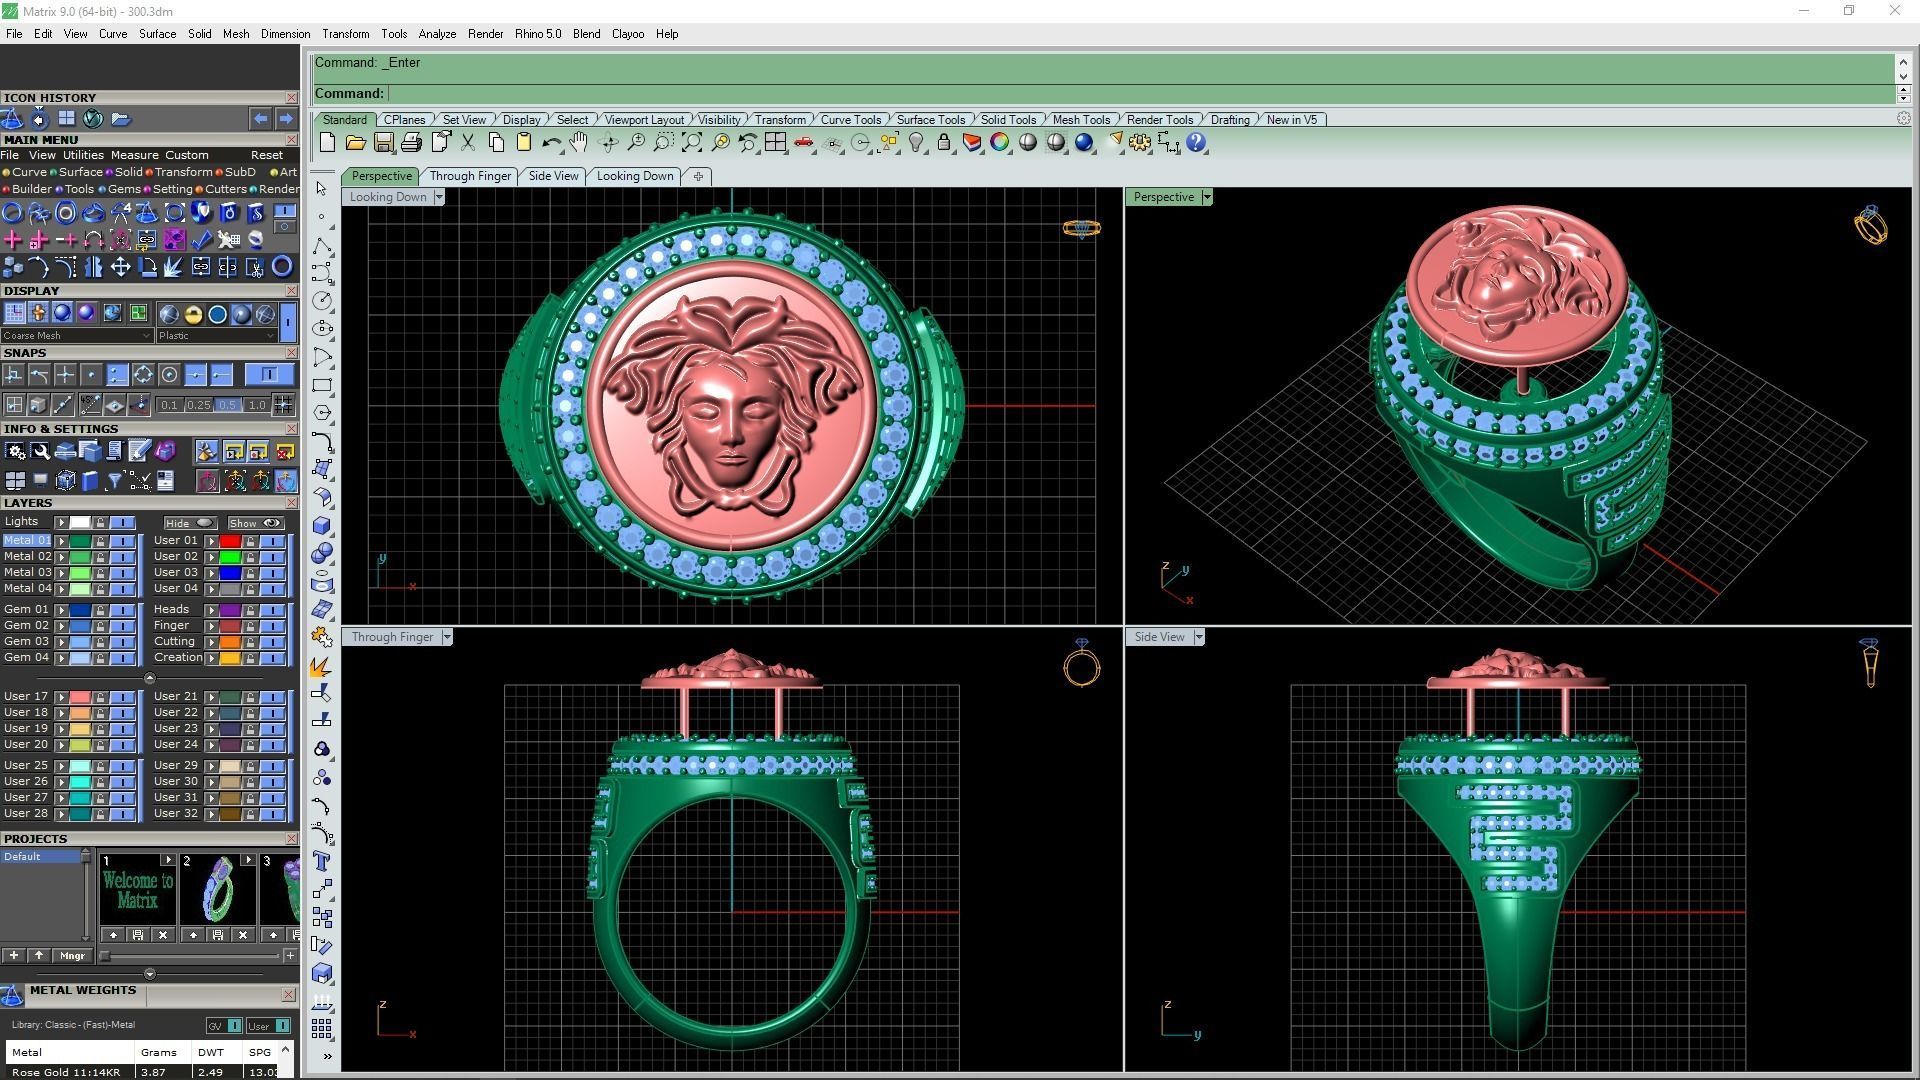This screenshot has width=1920, height=1080.
Task: Click the Projects thumbnail size slider handle
Action: click(x=105, y=956)
